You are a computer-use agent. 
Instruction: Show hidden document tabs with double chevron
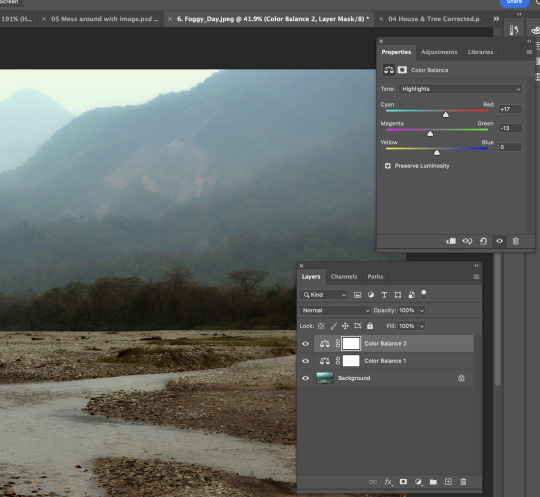[496, 19]
